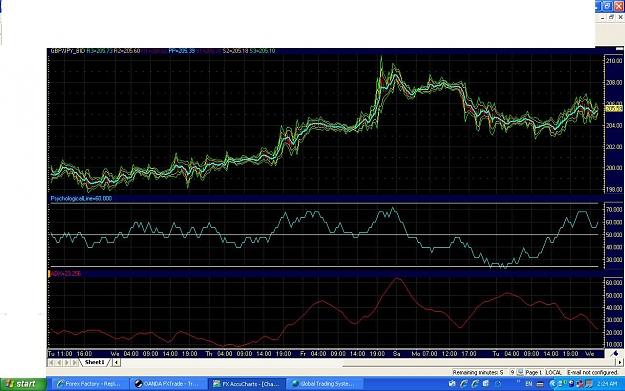Close the main application window
Viewport: 625px width, 391px height.
pos(619,6)
